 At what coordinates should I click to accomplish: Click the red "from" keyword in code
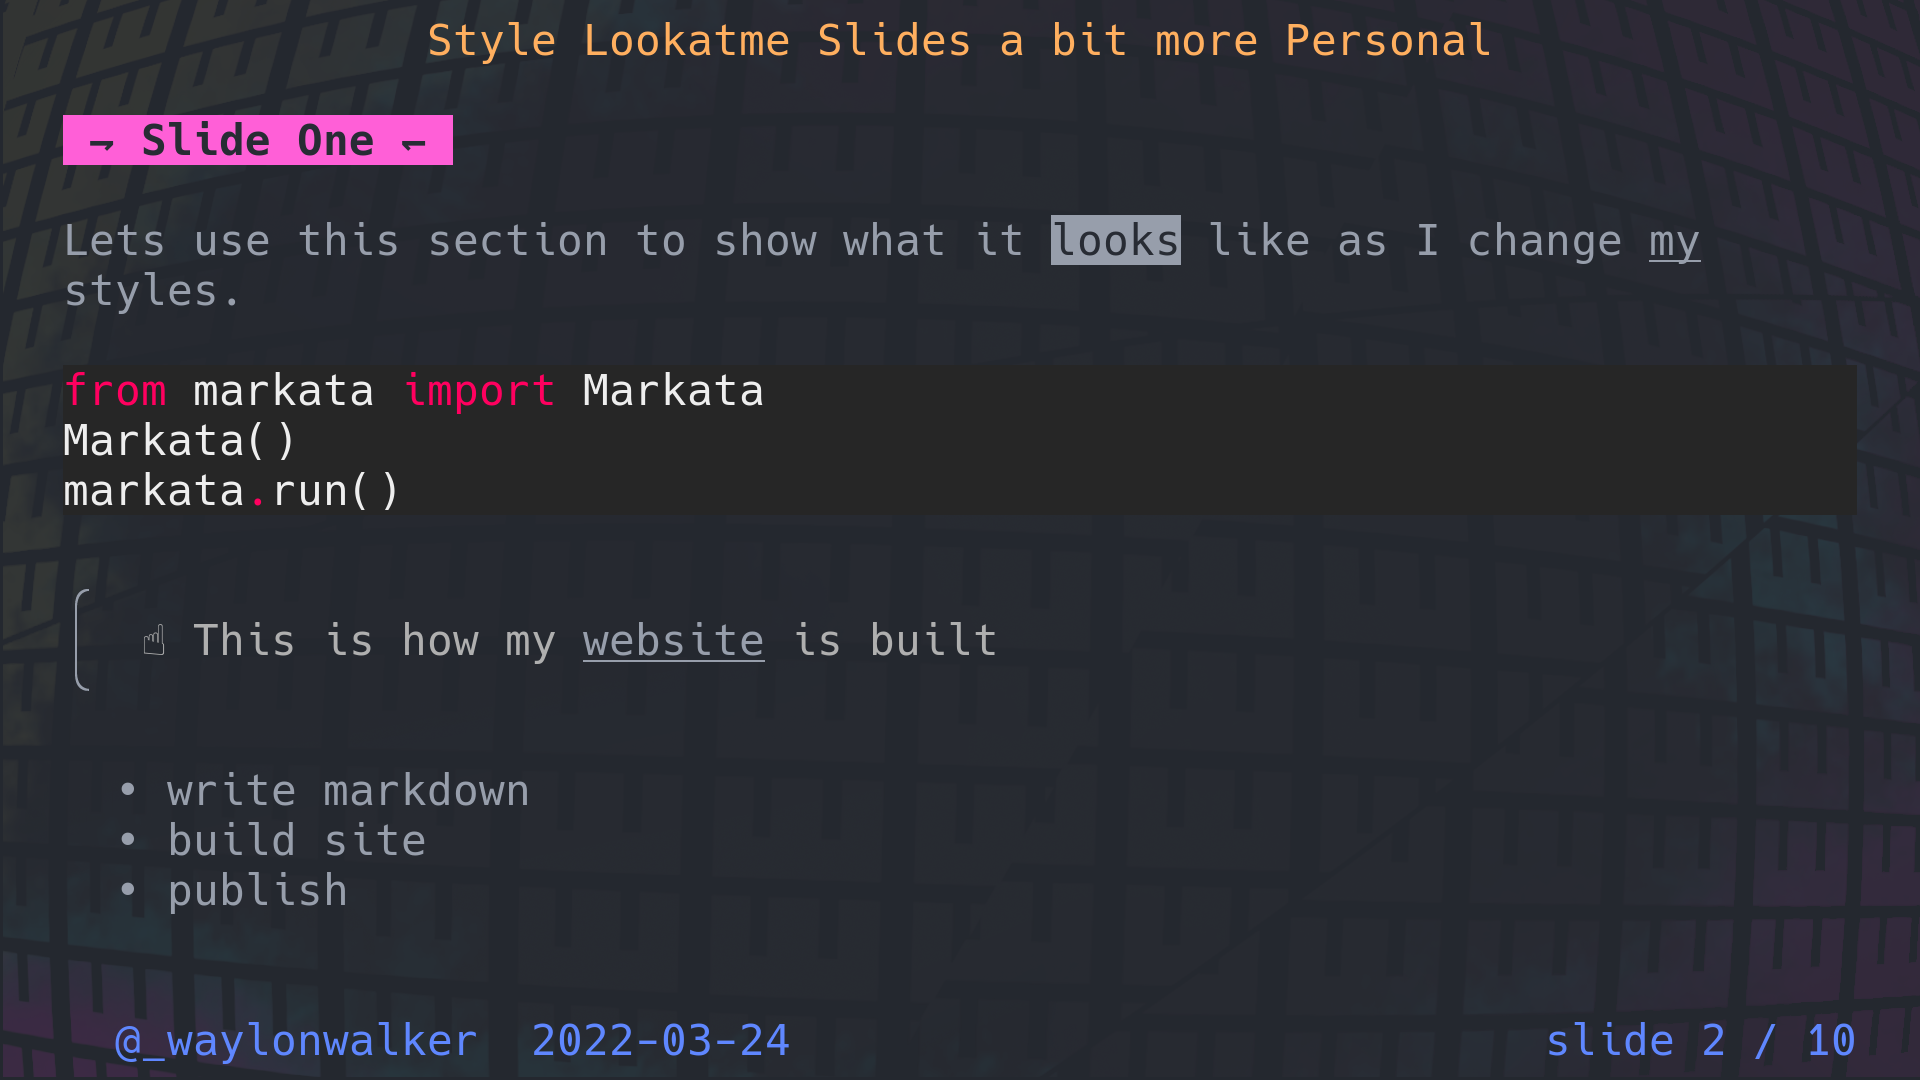pos(115,391)
